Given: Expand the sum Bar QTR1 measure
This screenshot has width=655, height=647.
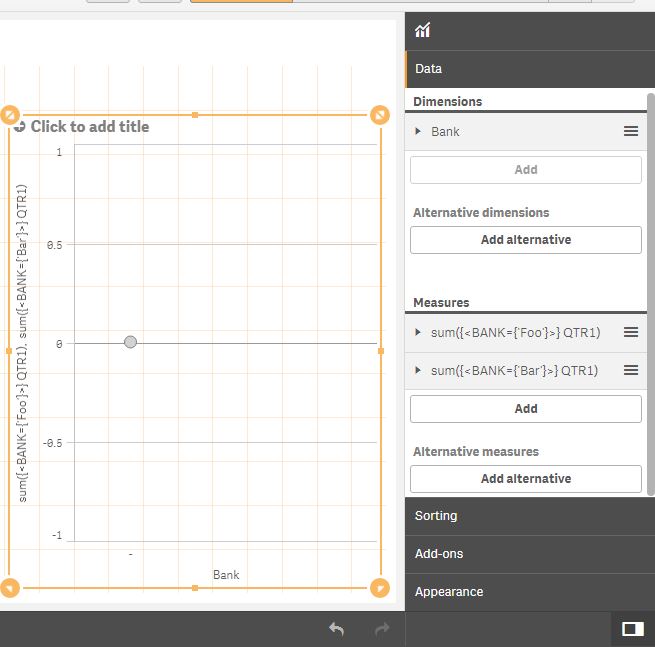Looking at the screenshot, I should 417,370.
